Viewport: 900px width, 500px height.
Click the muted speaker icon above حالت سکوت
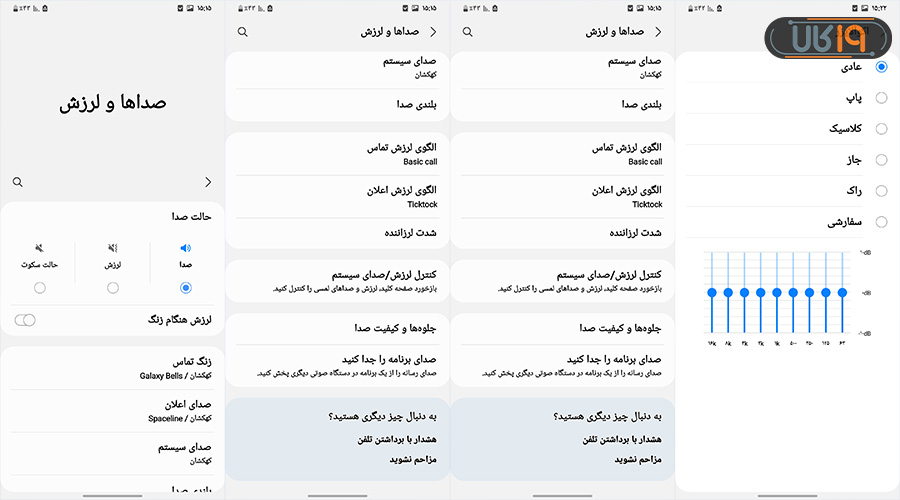[40, 248]
